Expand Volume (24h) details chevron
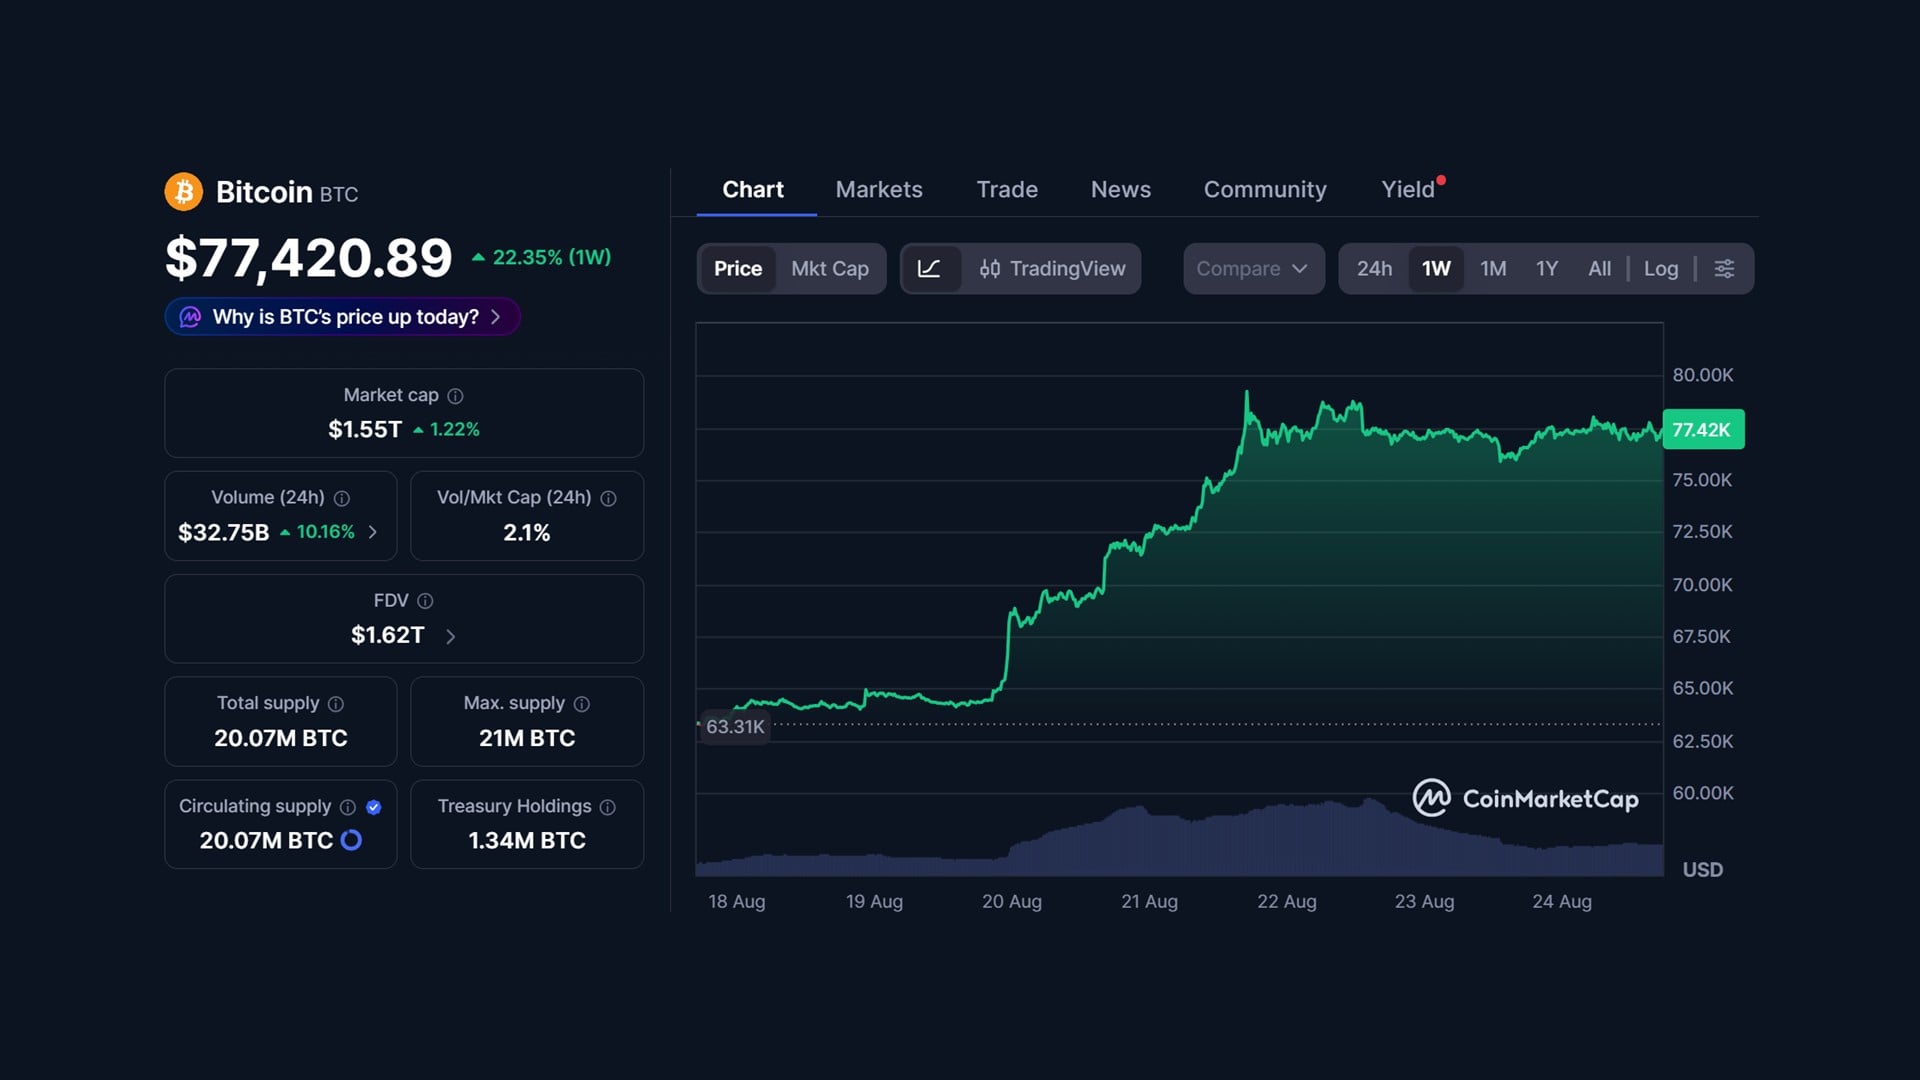 [373, 532]
